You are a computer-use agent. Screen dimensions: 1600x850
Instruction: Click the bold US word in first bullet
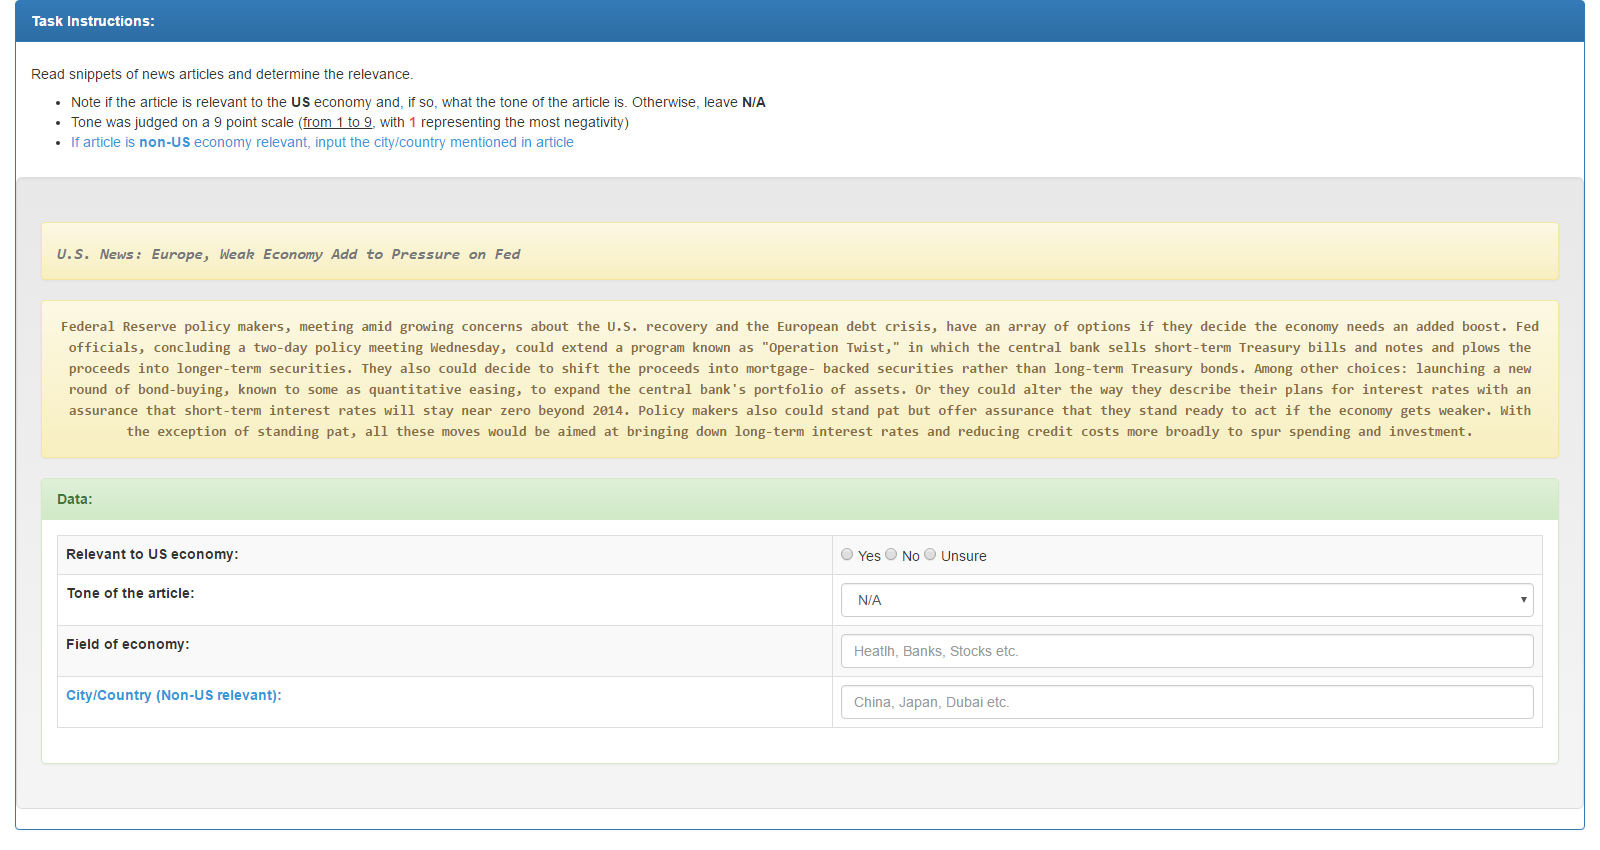tap(300, 102)
